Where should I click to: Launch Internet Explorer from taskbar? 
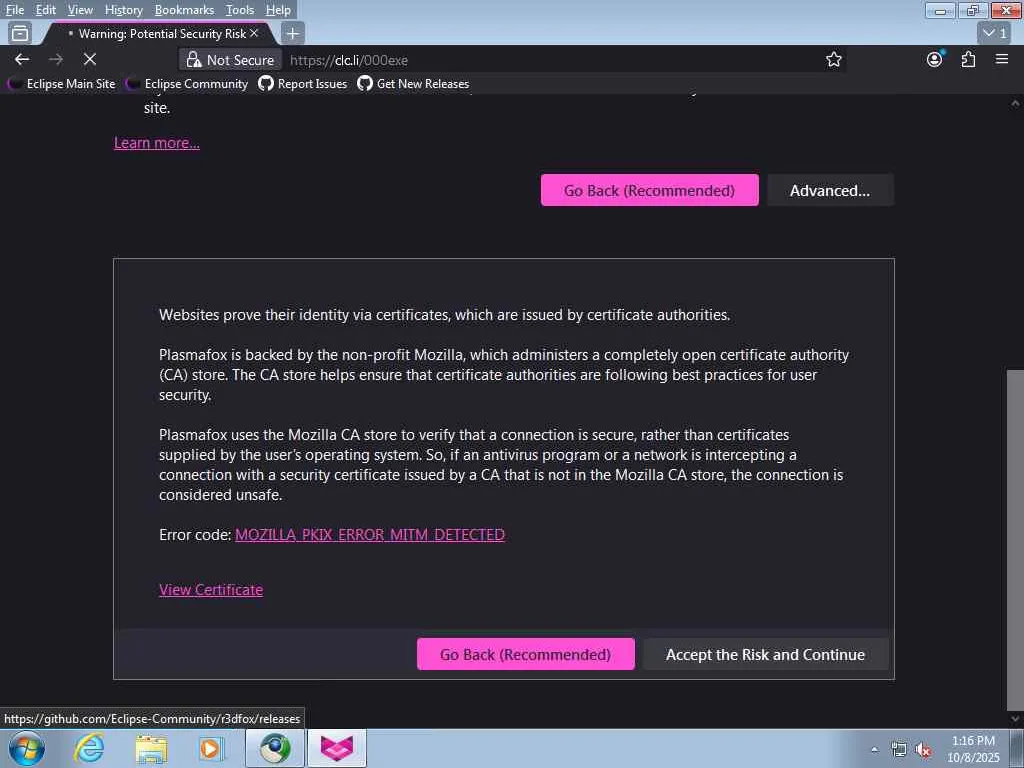pyautogui.click(x=89, y=748)
